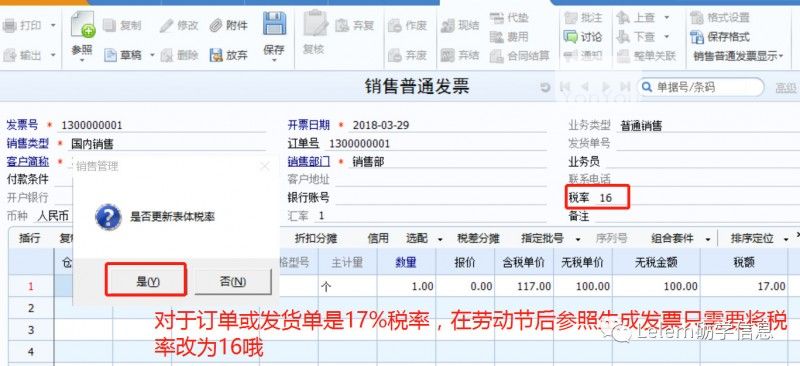Click the 税率 field showing 16
The height and width of the screenshot is (366, 800).
tap(598, 198)
